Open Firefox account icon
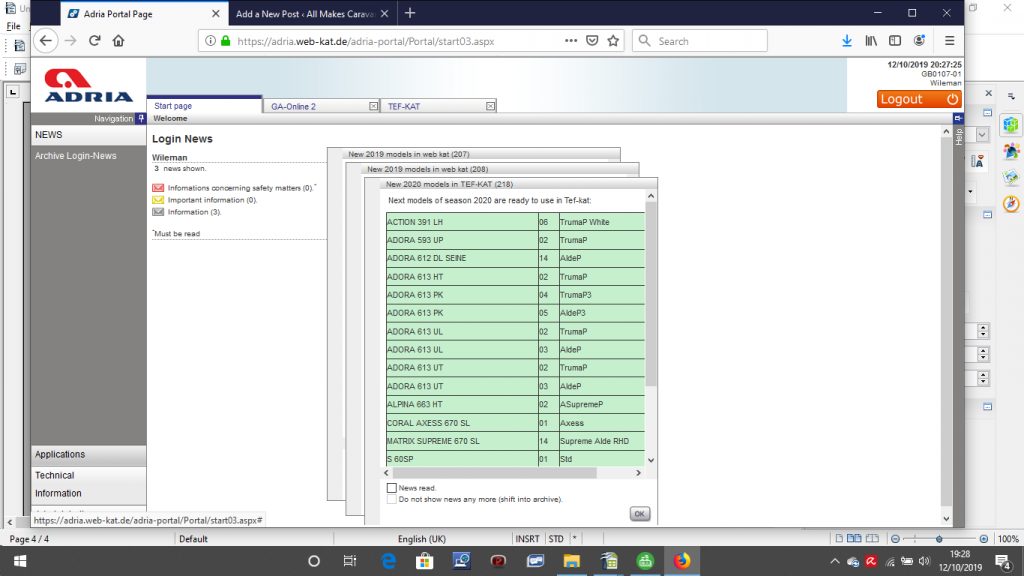This screenshot has width=1024, height=576. click(x=919, y=40)
